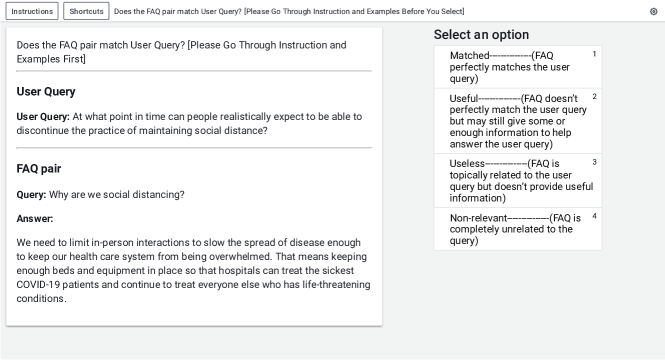Screen dimensions: 665x362
Task: Click the 'User Query' section heading
Action: 46,92
